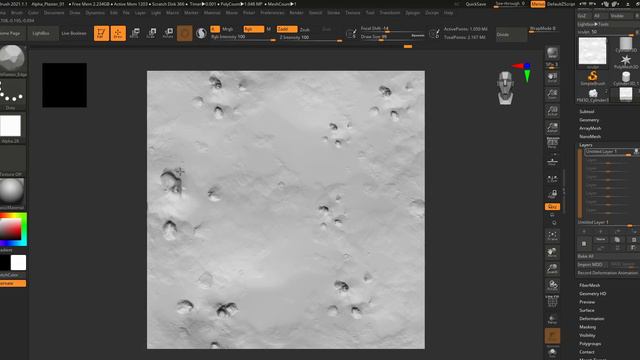Click the right shelf Move navigation icon
Image resolution: width=640 pixels, height=360 pixels.
552,252
